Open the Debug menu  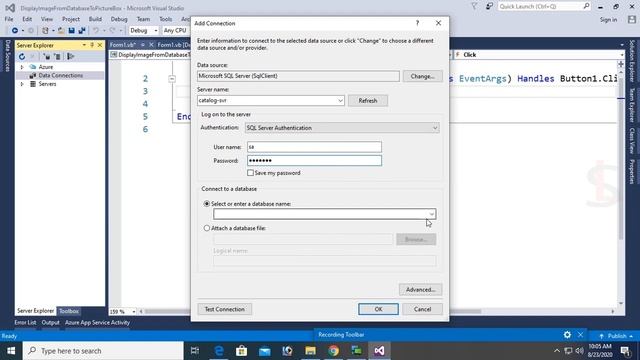tap(119, 19)
